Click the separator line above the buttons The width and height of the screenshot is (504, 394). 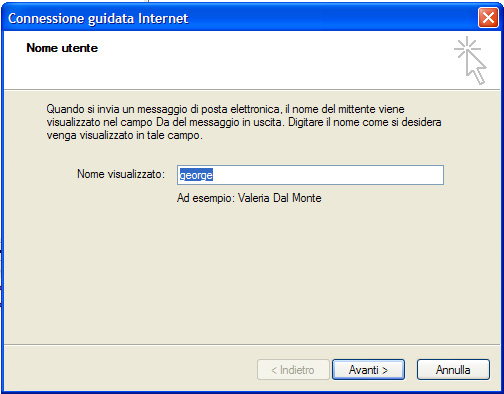tap(252, 344)
